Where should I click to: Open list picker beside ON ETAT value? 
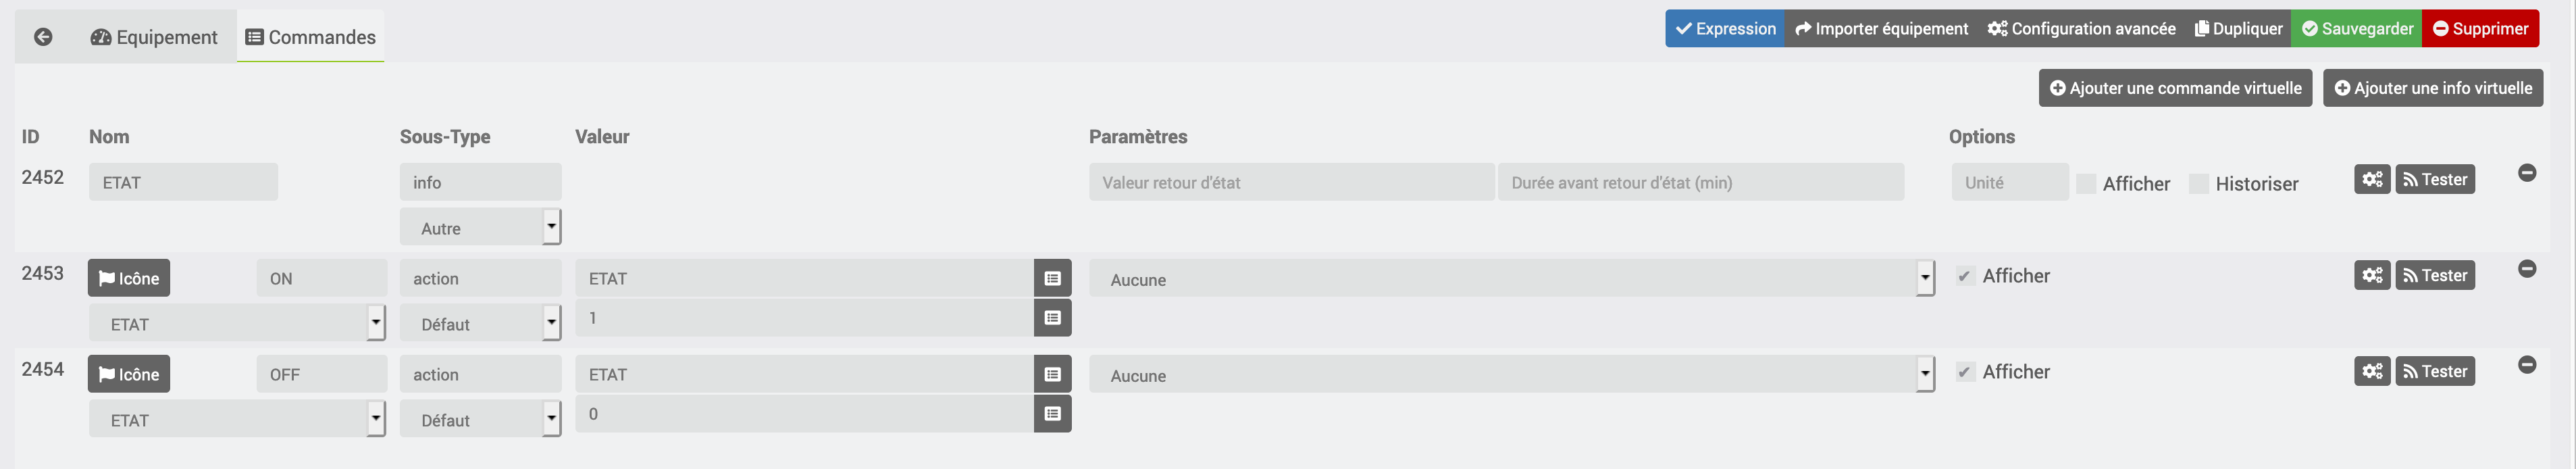pos(1052,278)
